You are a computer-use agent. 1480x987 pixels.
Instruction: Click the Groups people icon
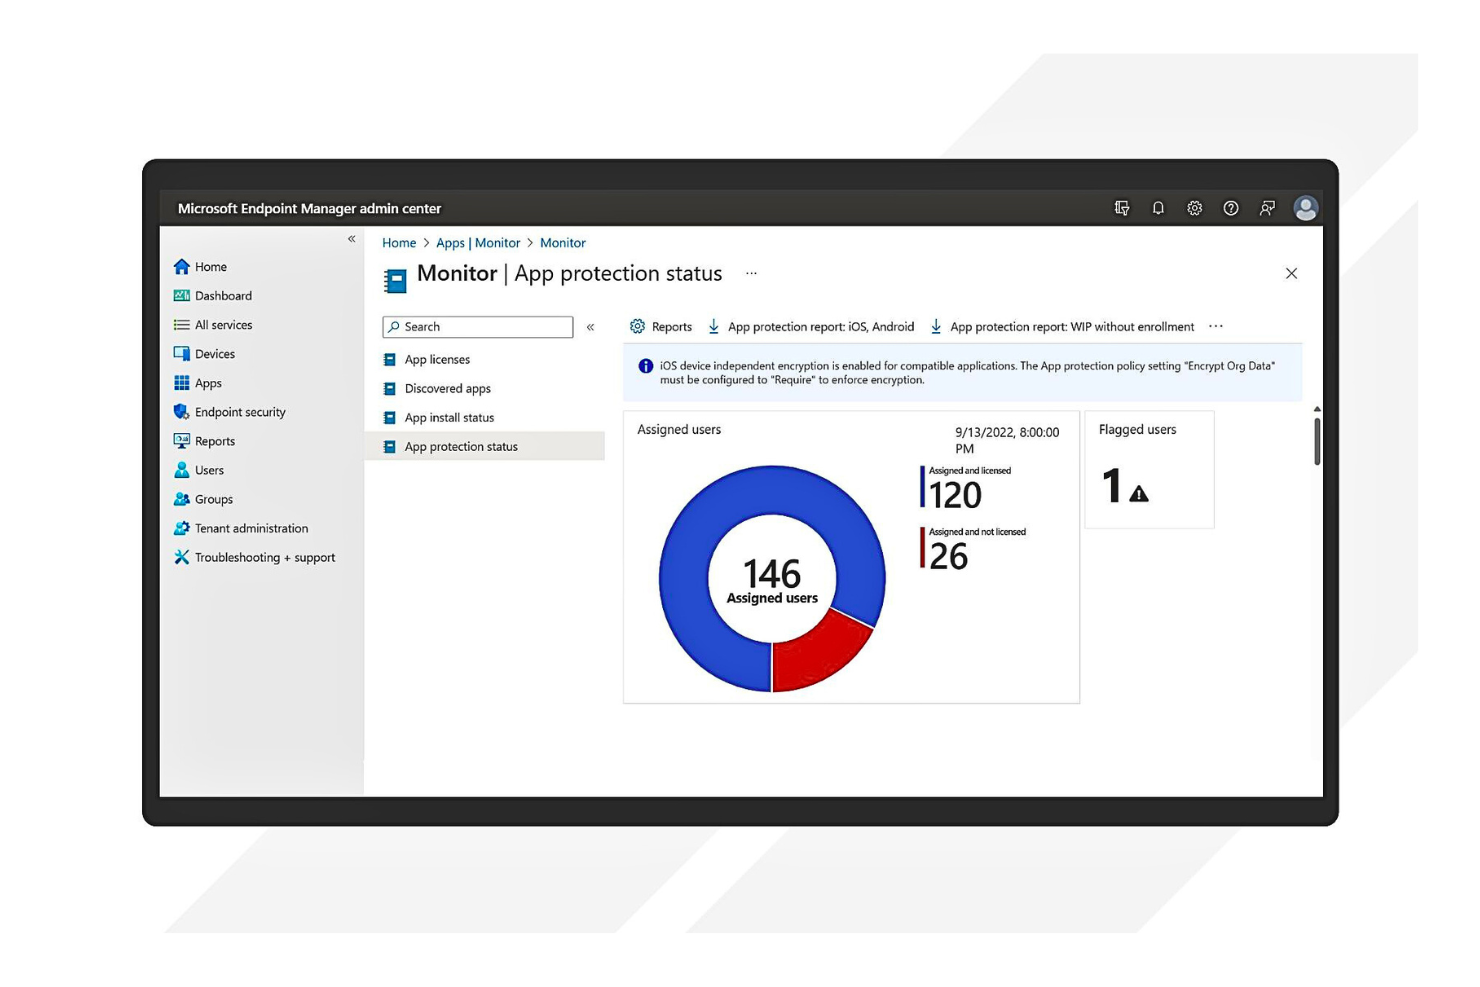(x=181, y=499)
